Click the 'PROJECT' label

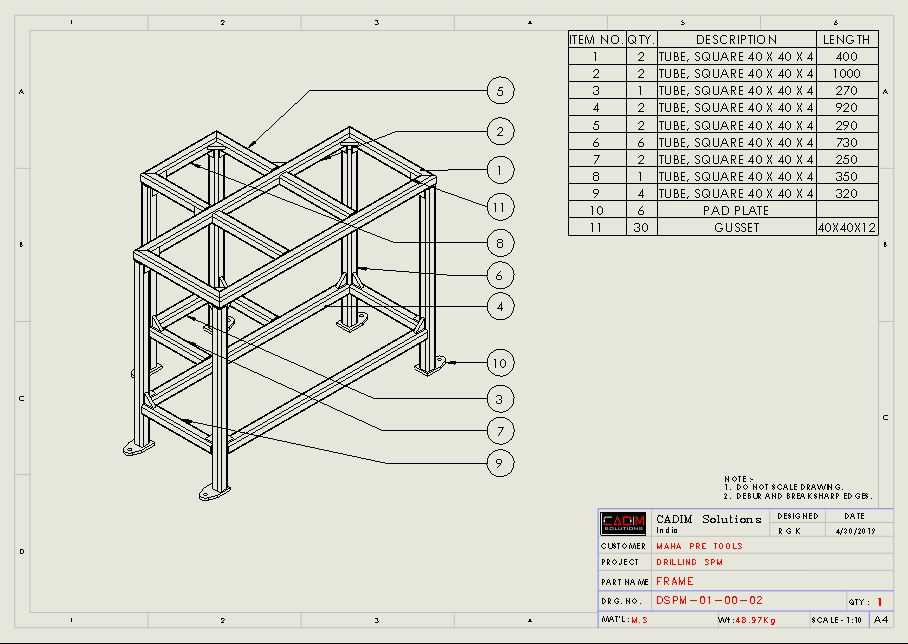[620, 562]
